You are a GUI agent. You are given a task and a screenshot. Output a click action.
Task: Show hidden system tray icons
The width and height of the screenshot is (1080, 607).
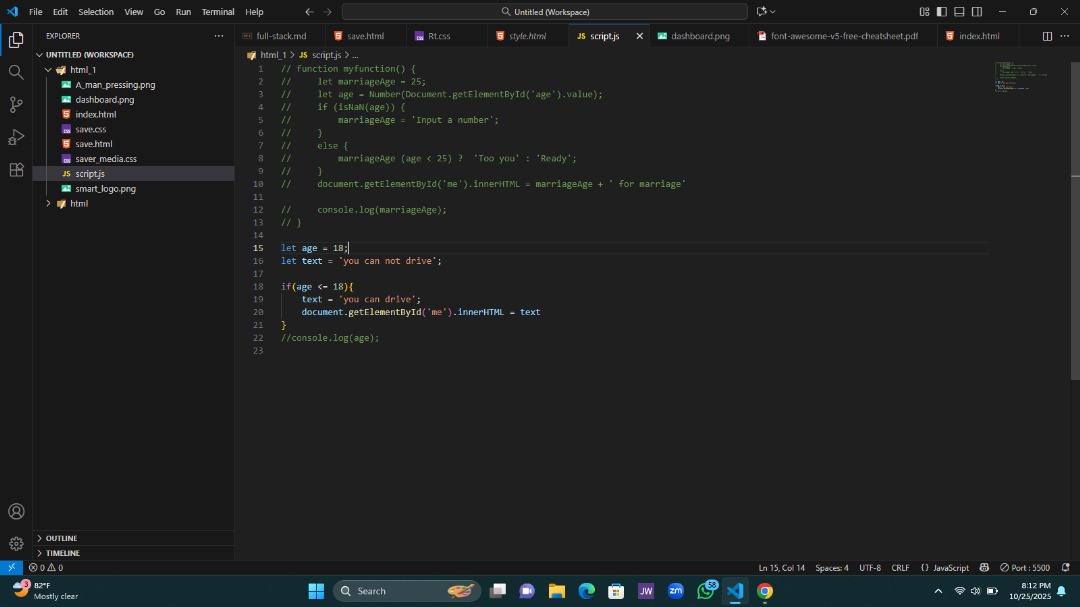click(938, 591)
